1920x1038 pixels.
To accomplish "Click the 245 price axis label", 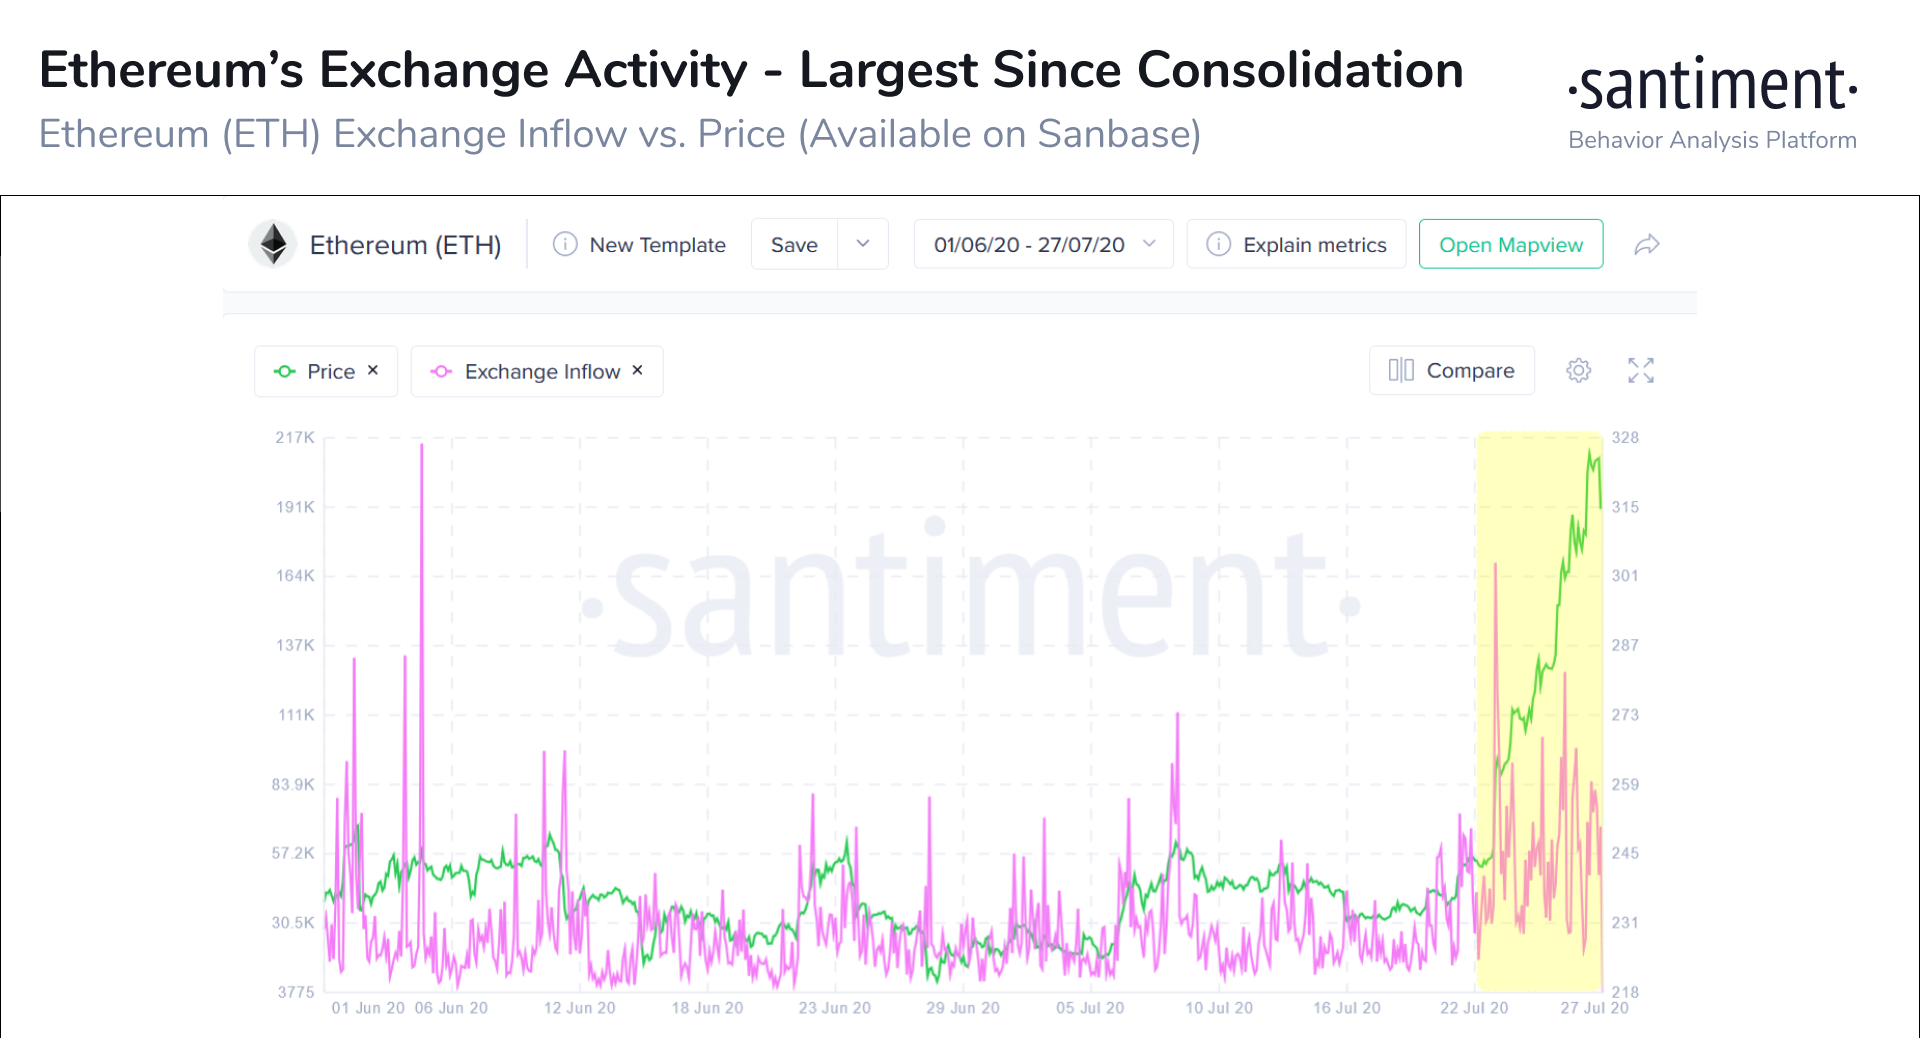I will 1625,853.
